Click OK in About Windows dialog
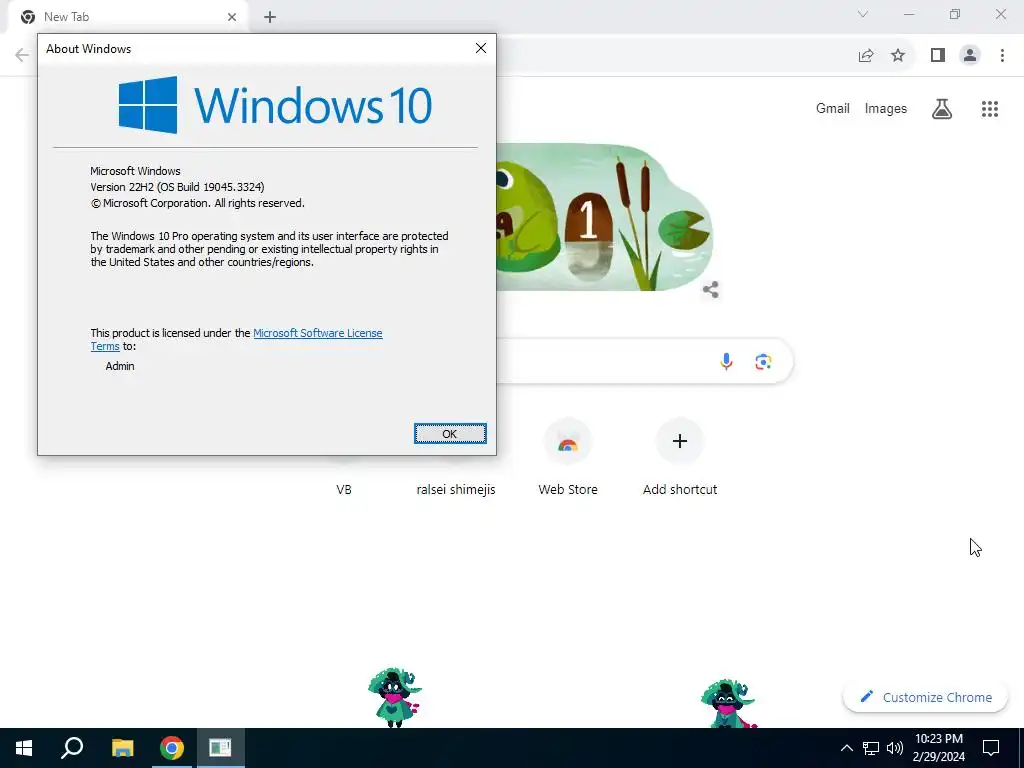This screenshot has height=768, width=1024. click(x=450, y=434)
